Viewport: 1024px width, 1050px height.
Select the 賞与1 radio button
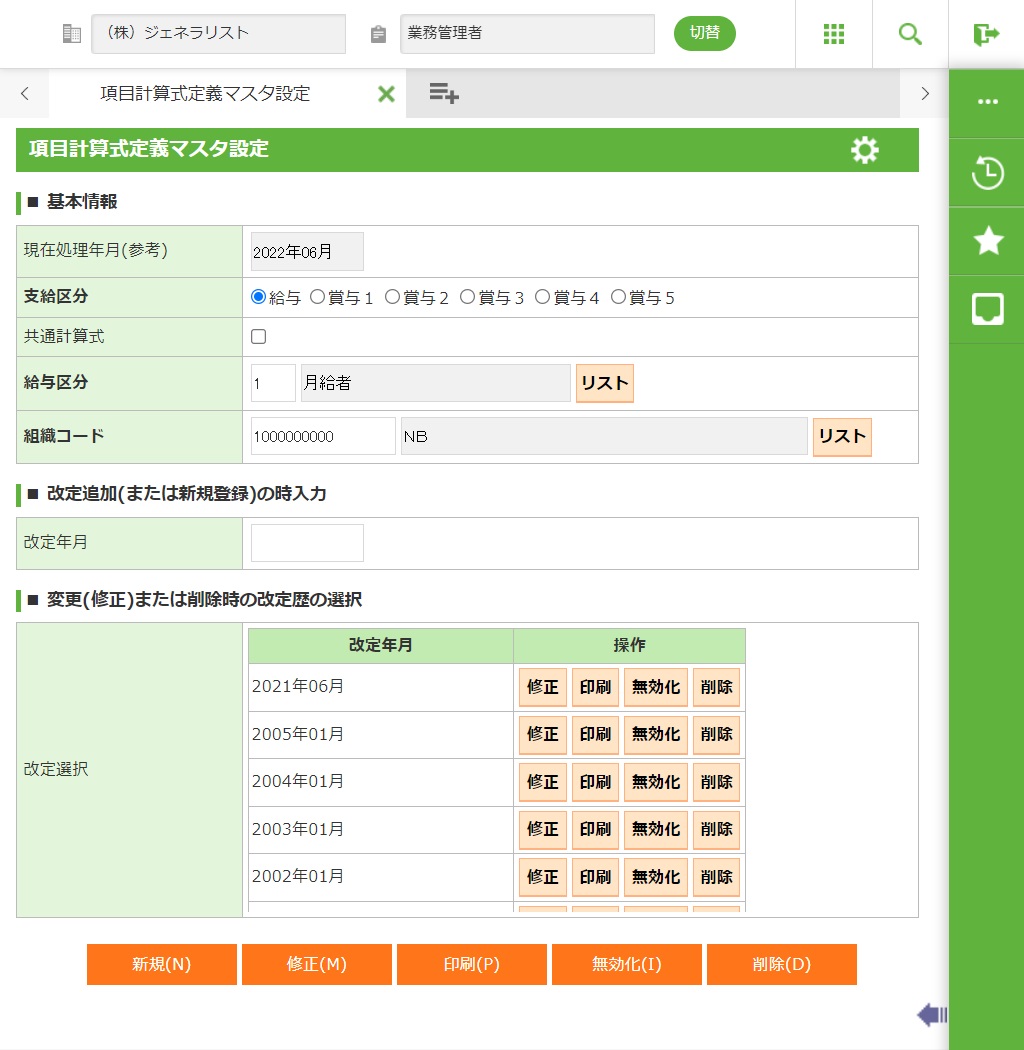(318, 297)
